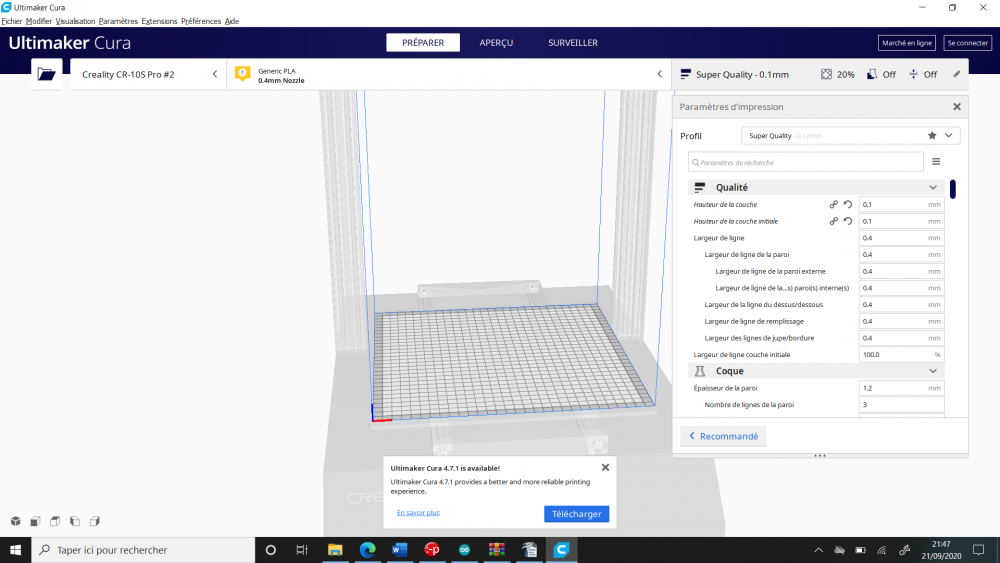Open the Super Quality profile dropdown field
This screenshot has width=1000, height=563.
click(x=851, y=135)
